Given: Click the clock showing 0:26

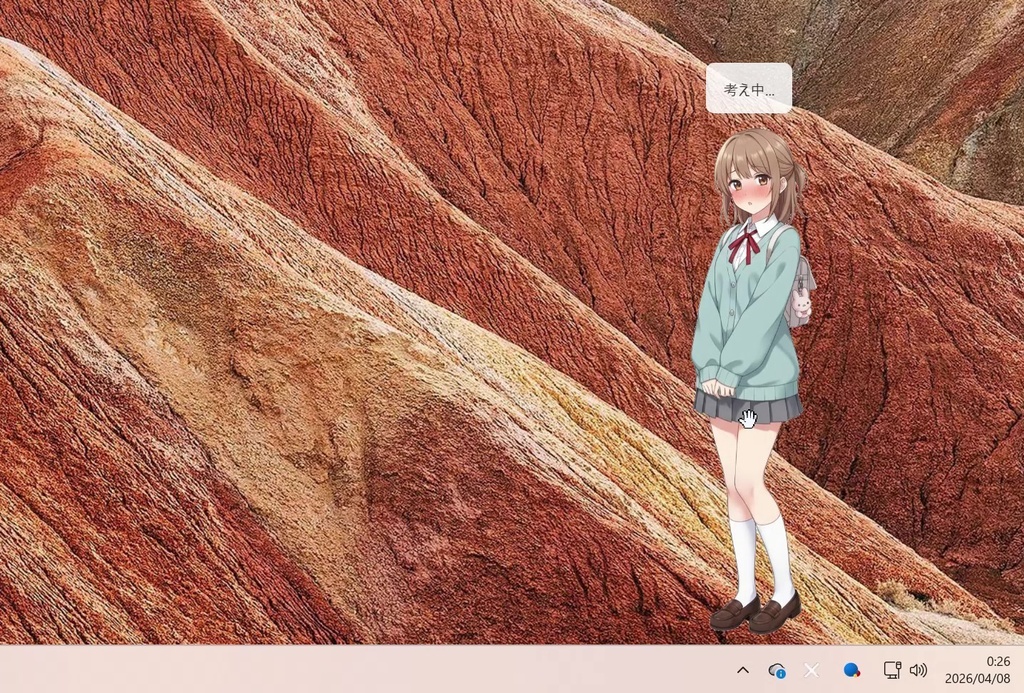Looking at the screenshot, I should click(x=995, y=661).
